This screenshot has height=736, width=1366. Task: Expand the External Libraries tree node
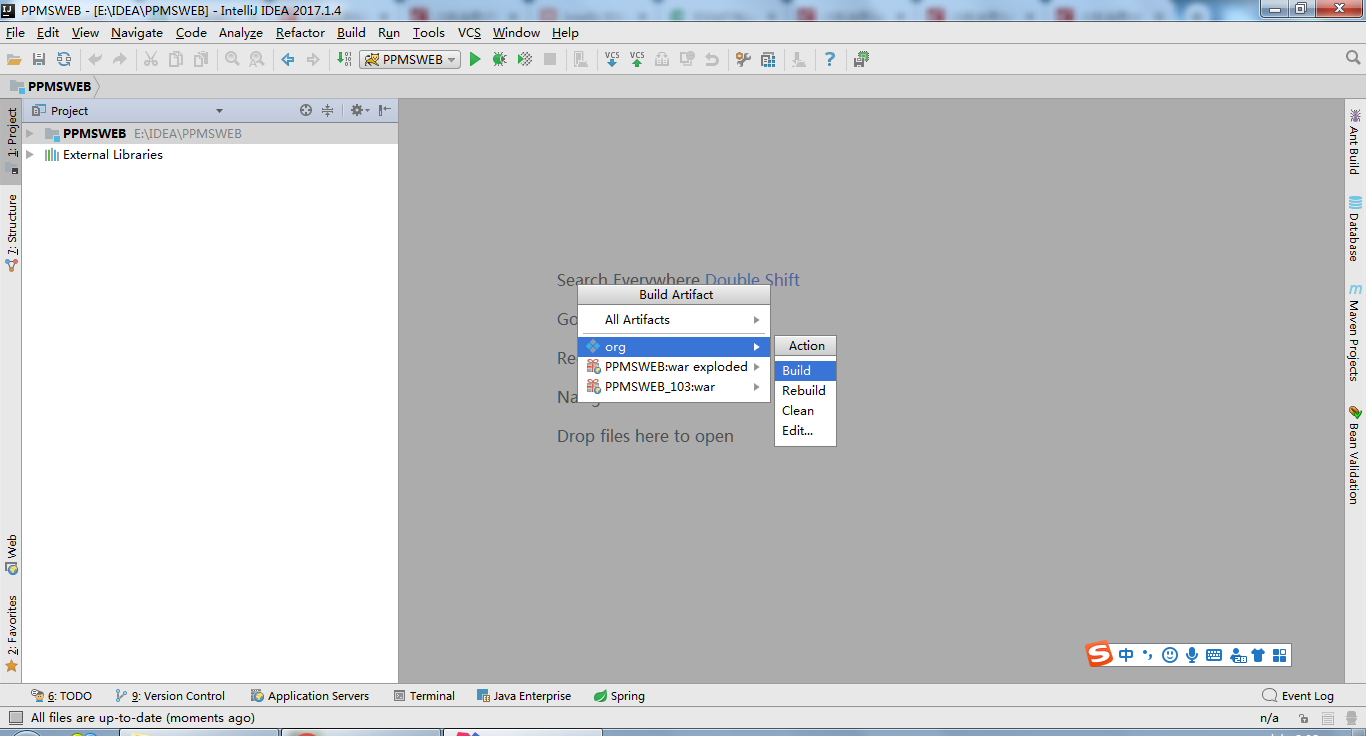pyautogui.click(x=30, y=154)
